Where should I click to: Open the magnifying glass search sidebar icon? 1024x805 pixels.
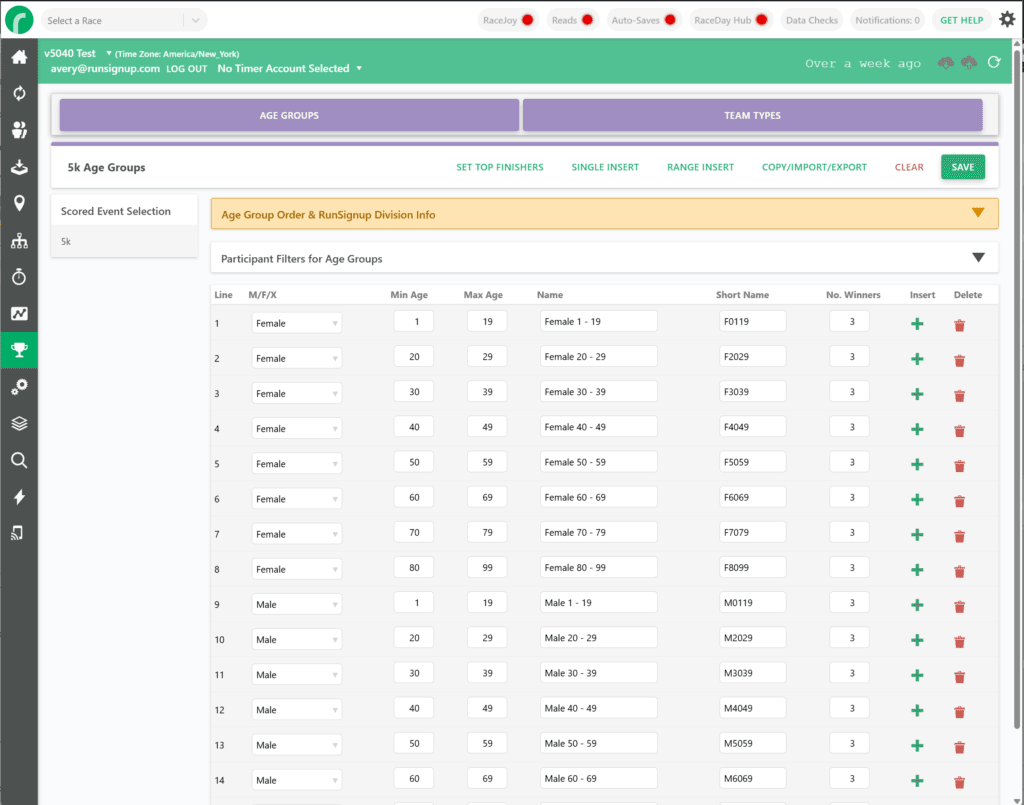19,460
